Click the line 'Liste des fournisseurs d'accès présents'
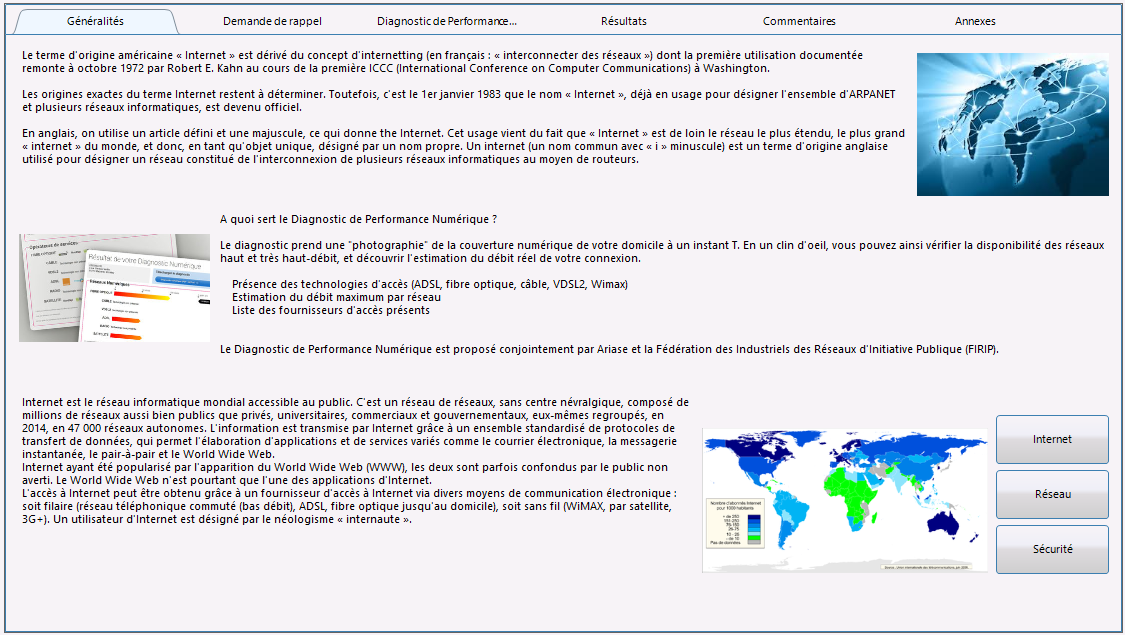This screenshot has height=635, width=1125. (x=331, y=310)
